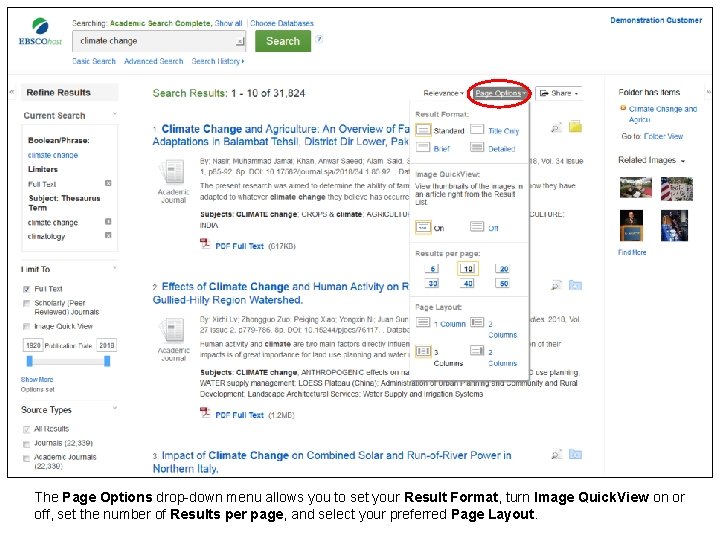Add result 2 to folder icon
This screenshot has width=720, height=540.
click(x=575, y=285)
